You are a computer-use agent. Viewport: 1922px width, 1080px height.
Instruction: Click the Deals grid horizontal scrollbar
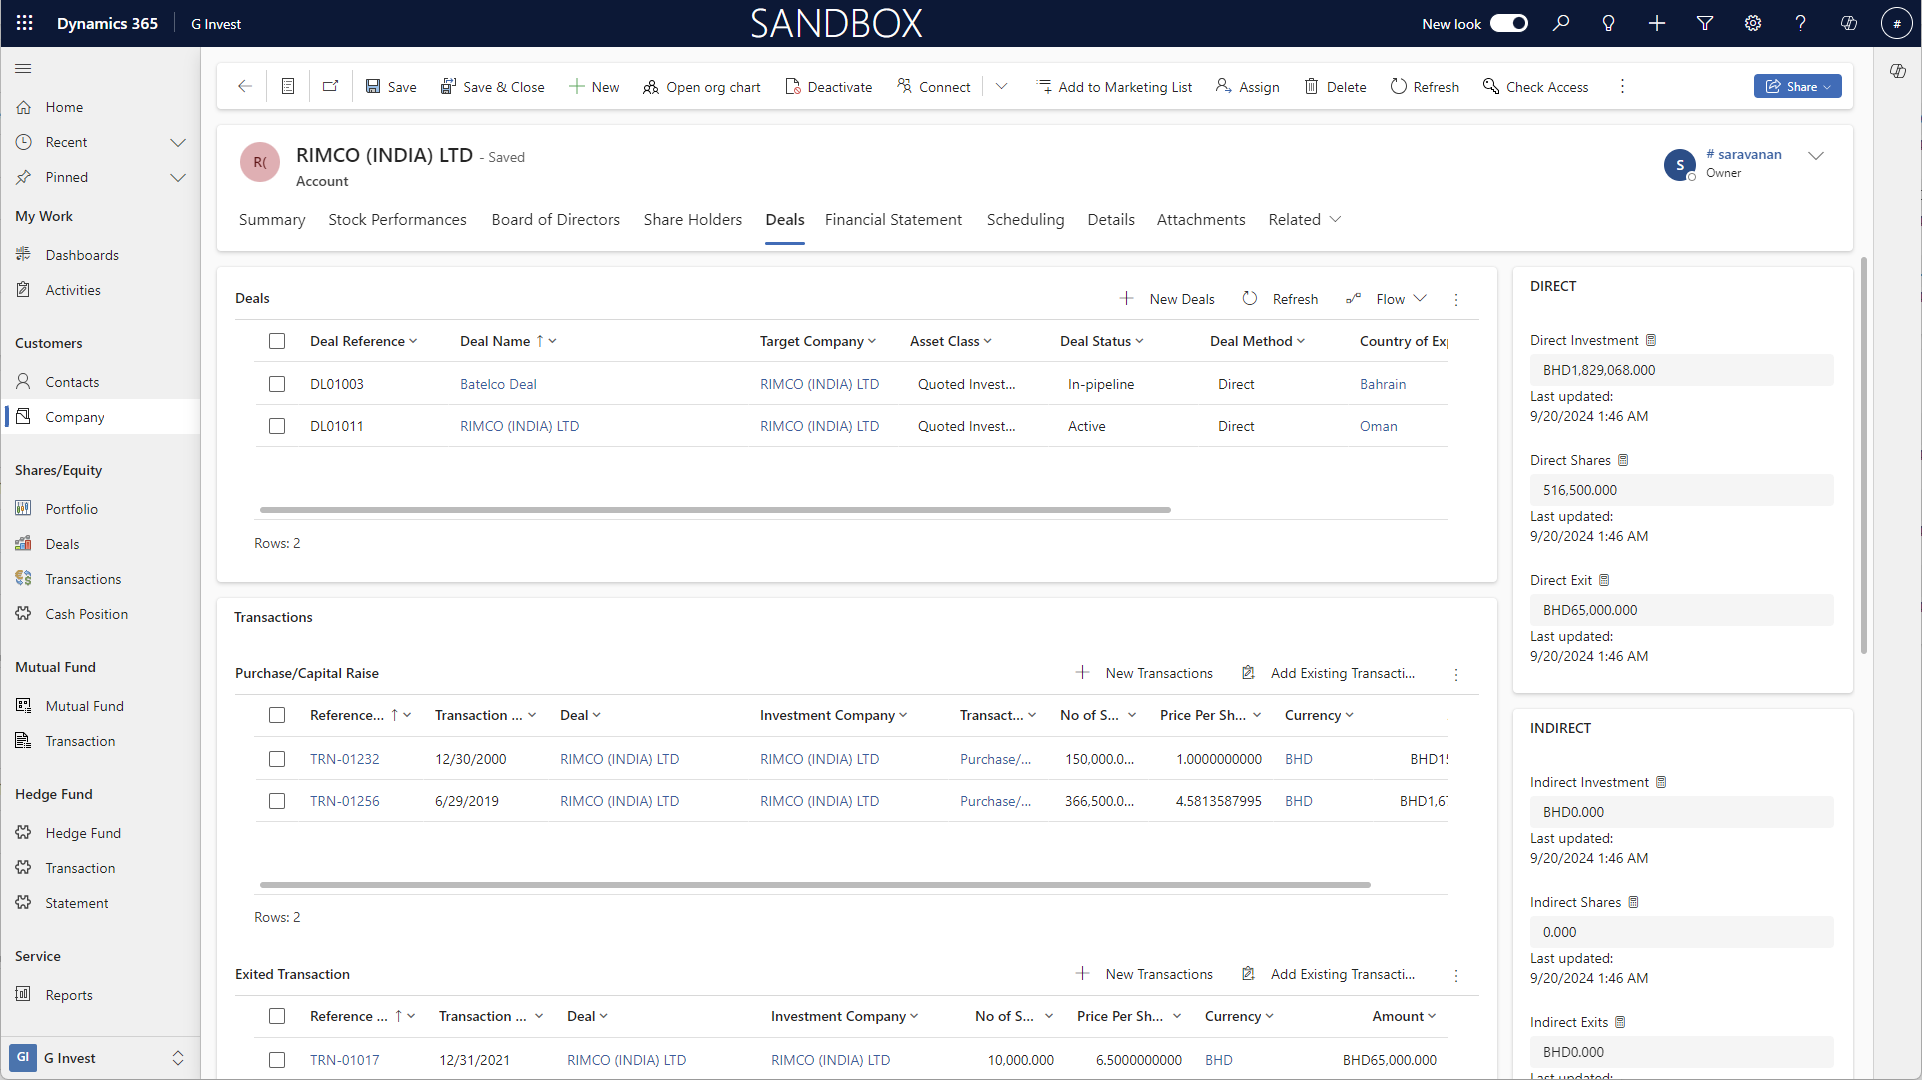pyautogui.click(x=715, y=510)
